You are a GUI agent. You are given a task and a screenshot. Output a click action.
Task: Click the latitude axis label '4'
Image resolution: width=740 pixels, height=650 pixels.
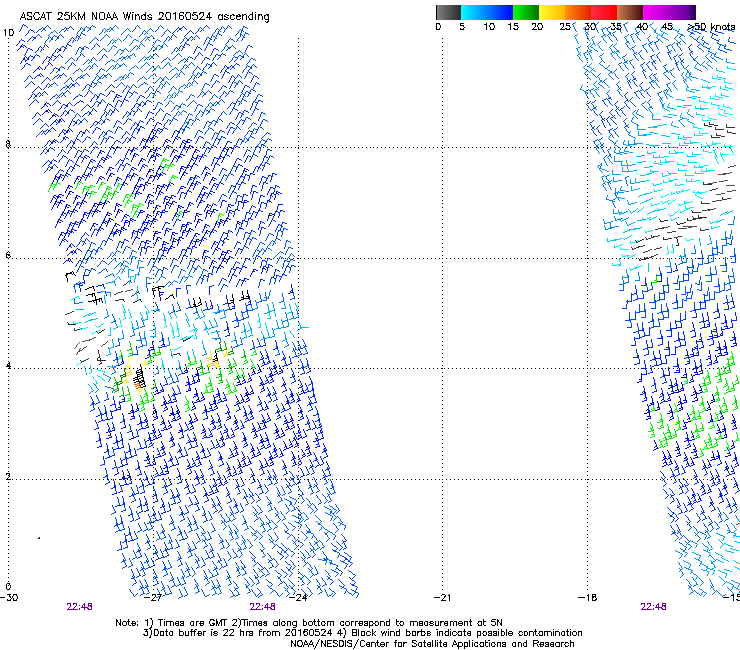[8, 366]
